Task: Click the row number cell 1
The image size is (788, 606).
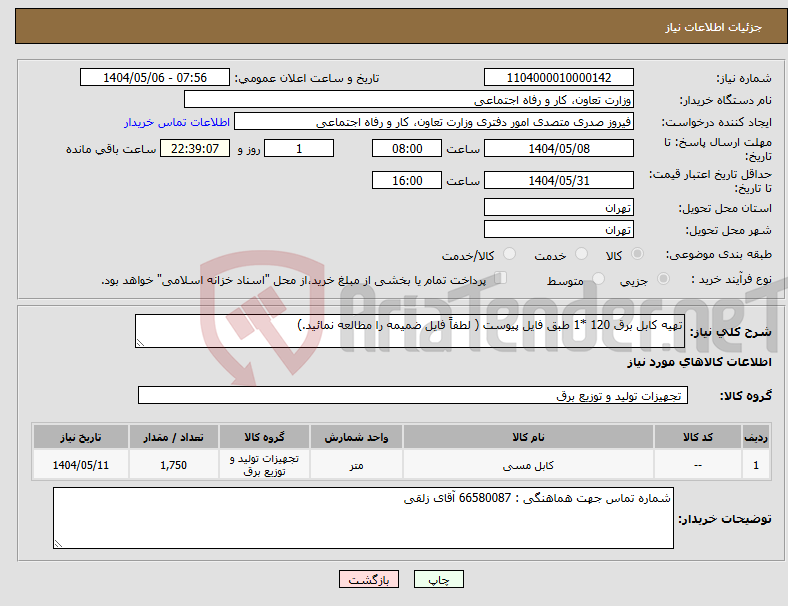Action: point(756,465)
